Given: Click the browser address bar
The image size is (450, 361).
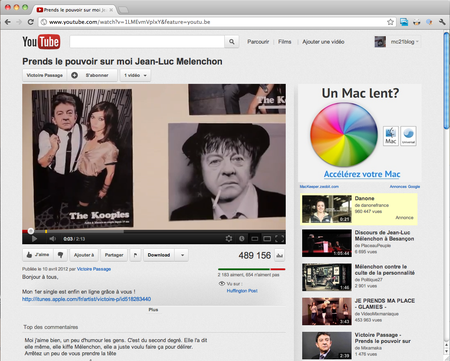Looking at the screenshot, I should click(x=217, y=22).
